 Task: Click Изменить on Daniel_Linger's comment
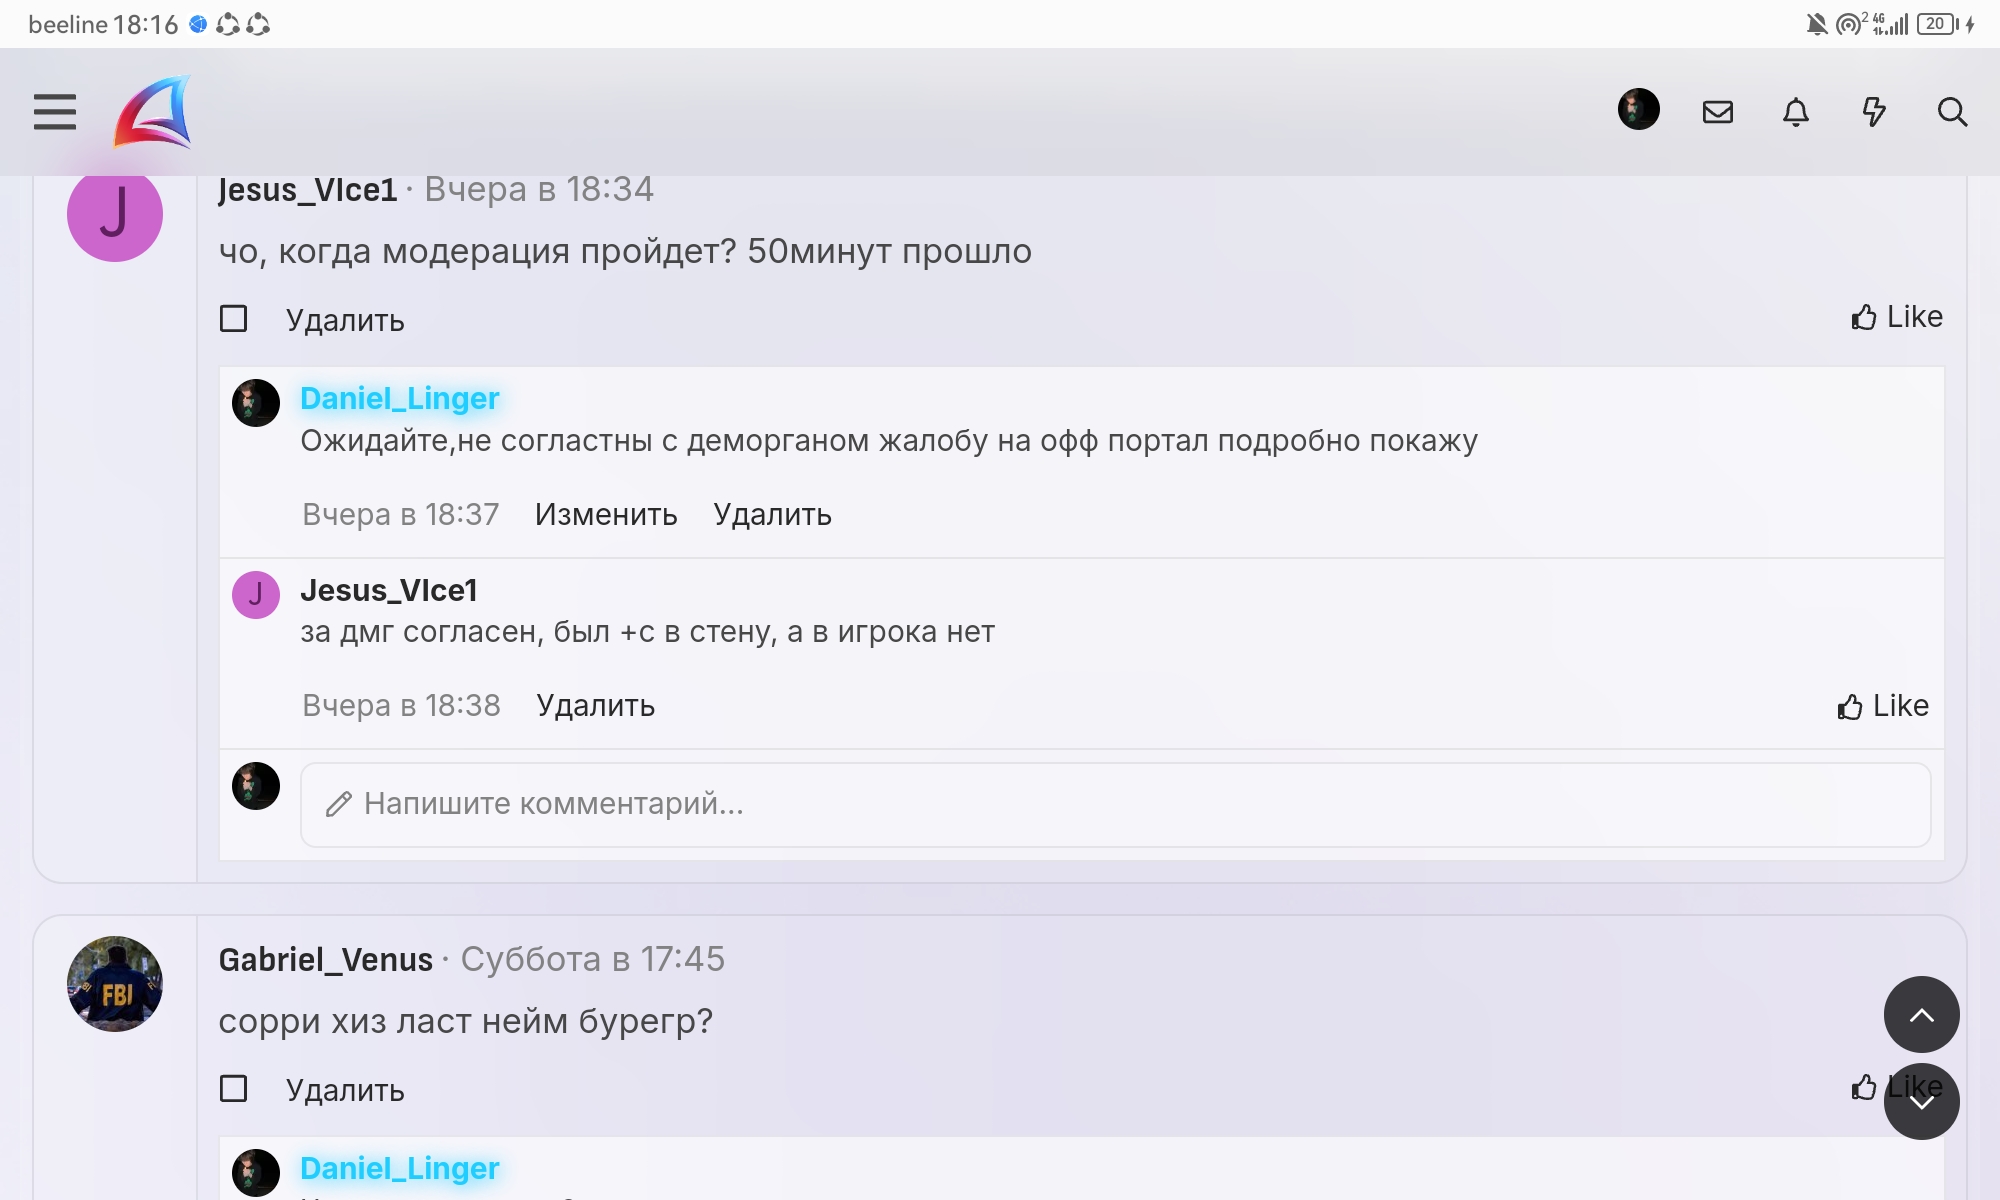605,514
